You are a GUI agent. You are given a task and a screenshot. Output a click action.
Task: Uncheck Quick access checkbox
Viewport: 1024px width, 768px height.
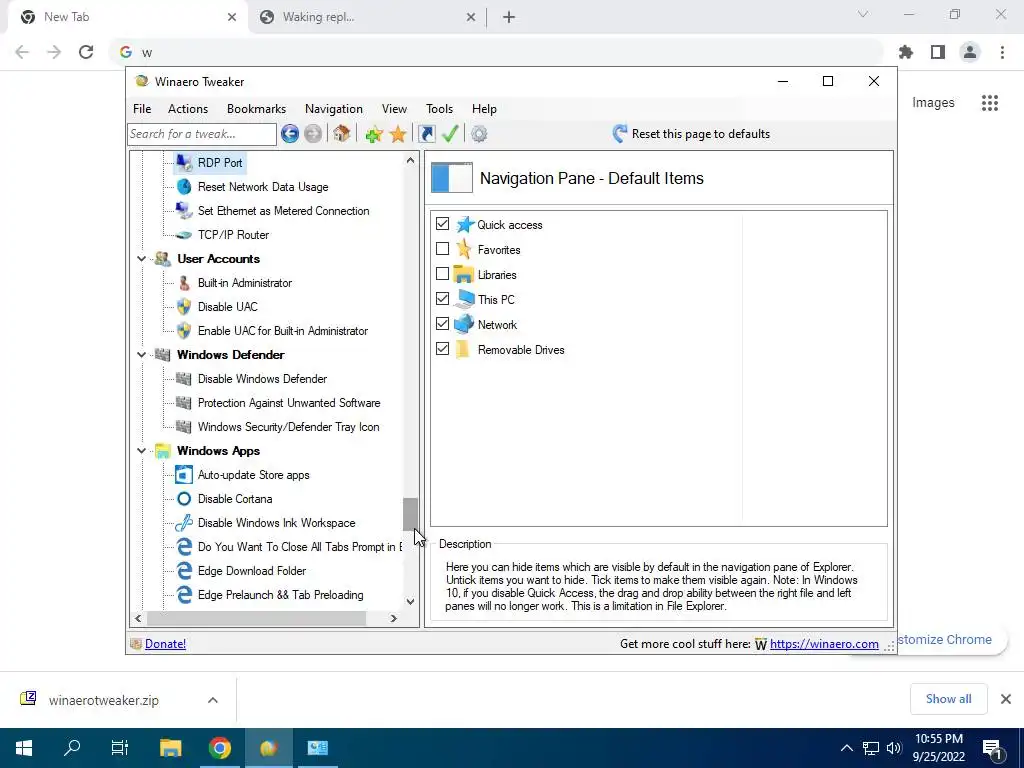point(443,224)
